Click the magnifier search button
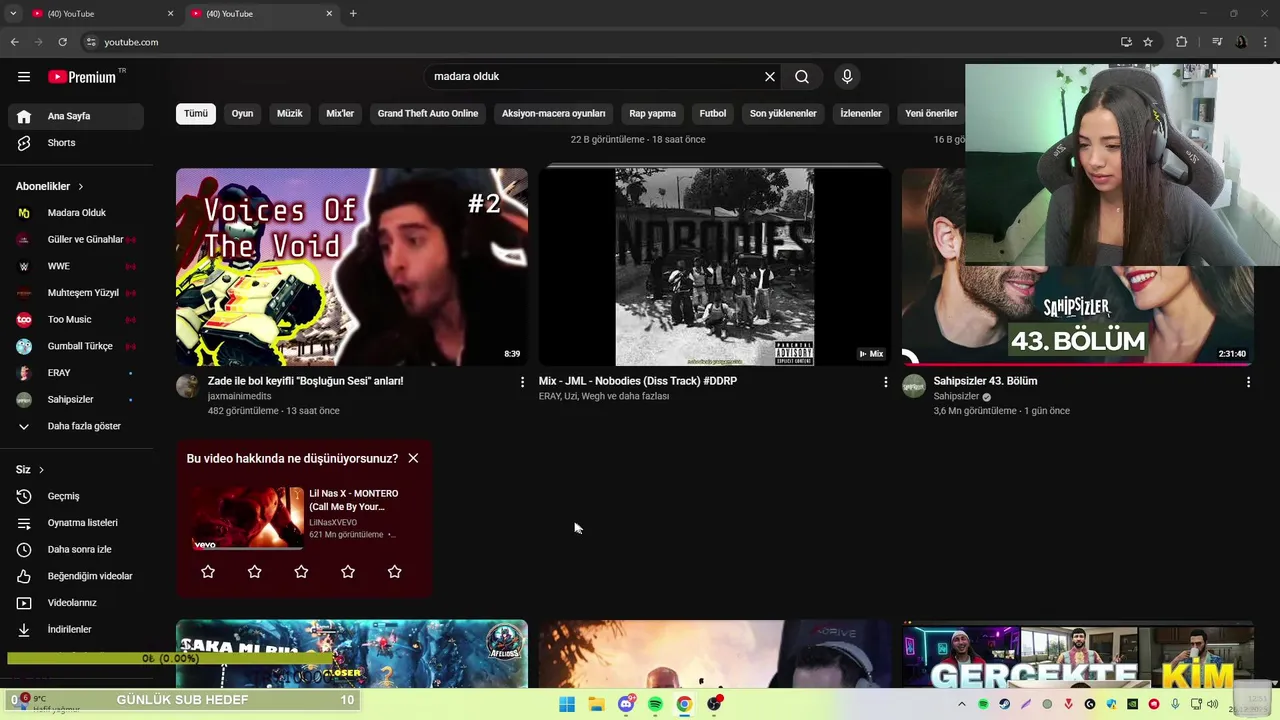Viewport: 1280px width, 720px height. pos(802,77)
